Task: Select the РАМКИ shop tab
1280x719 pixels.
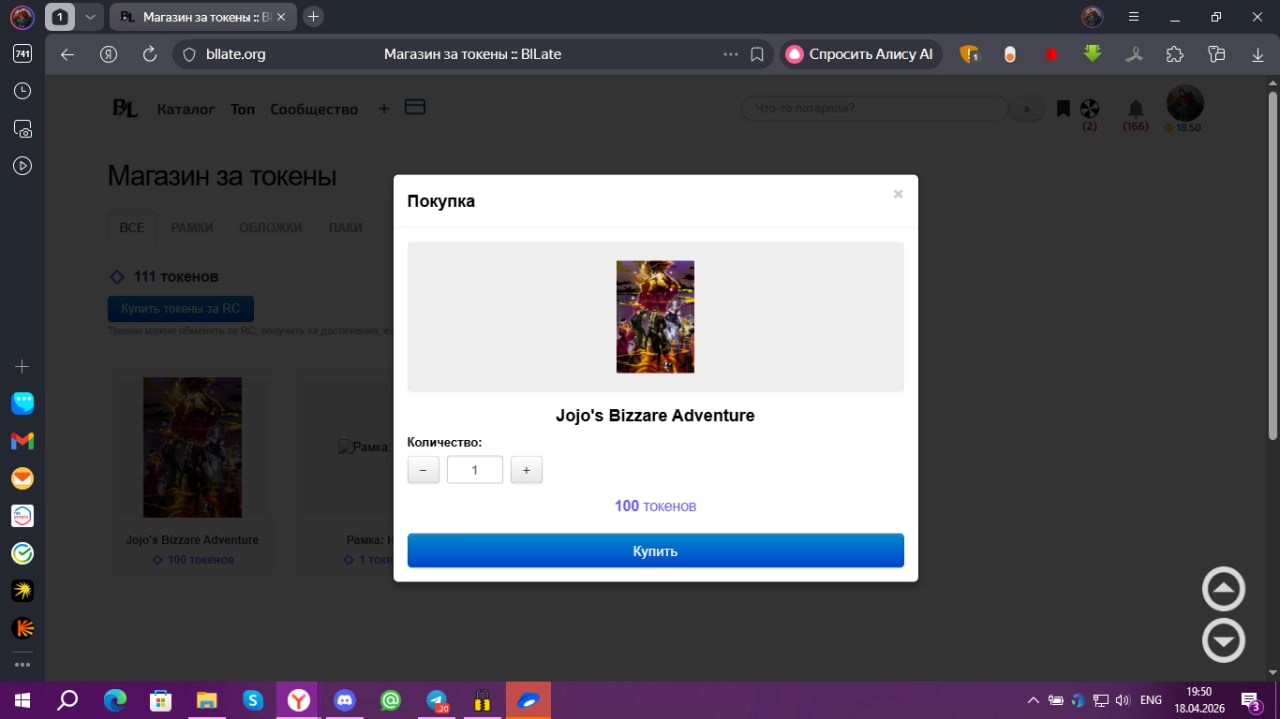Action: coord(192,227)
